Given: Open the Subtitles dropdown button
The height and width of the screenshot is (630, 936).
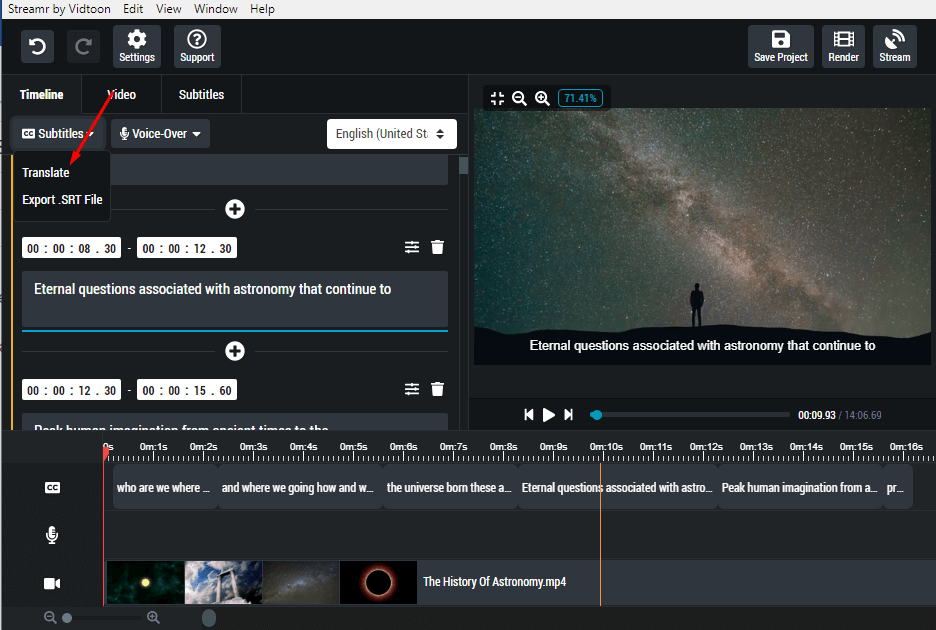Looking at the screenshot, I should tap(58, 134).
